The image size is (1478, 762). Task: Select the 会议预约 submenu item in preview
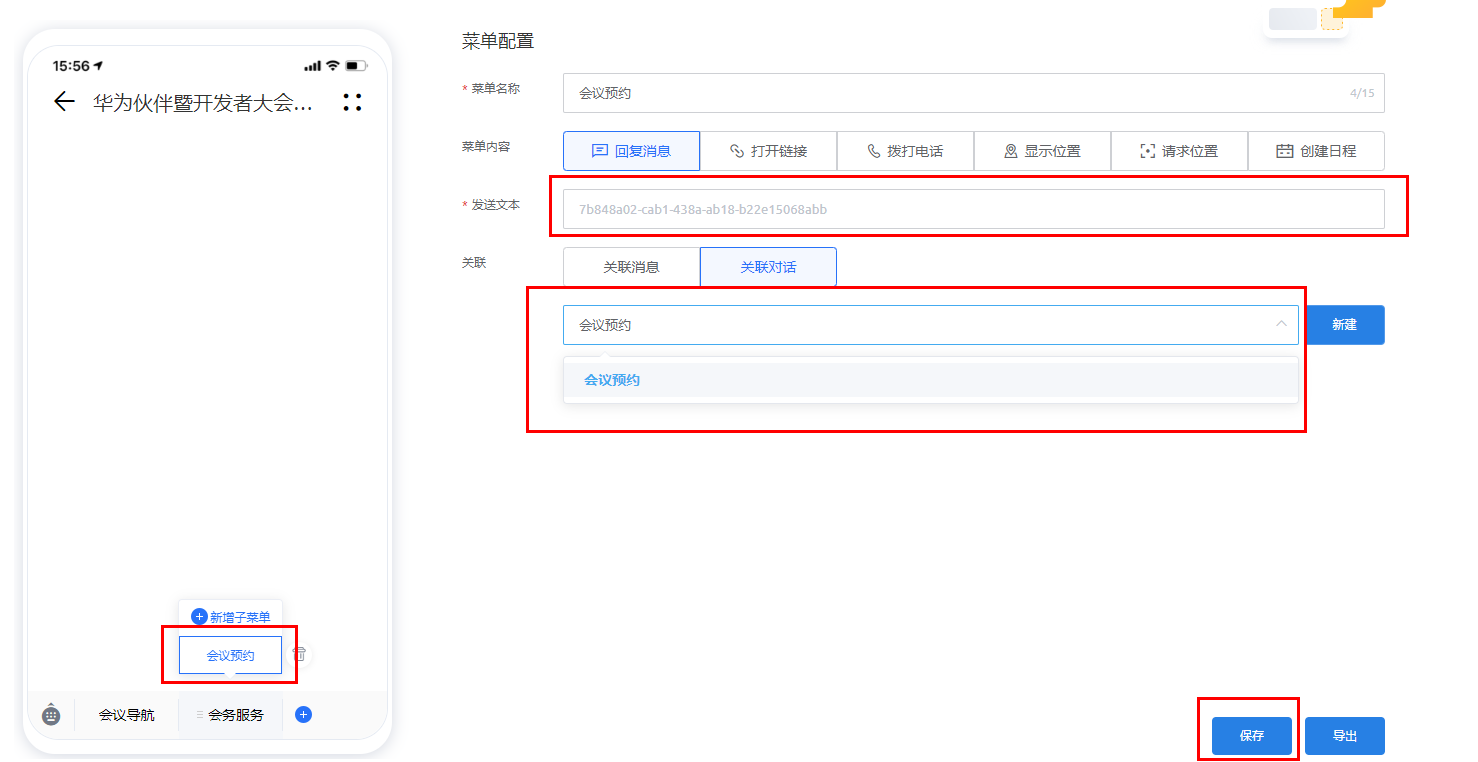click(230, 655)
